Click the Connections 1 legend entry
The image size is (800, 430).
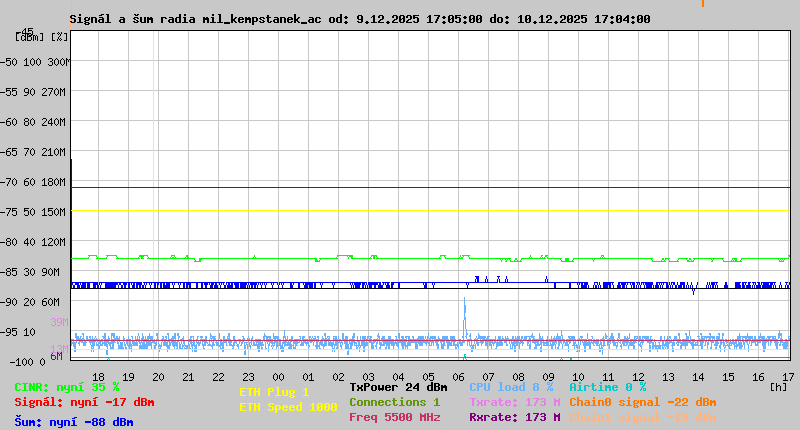[x=394, y=402]
